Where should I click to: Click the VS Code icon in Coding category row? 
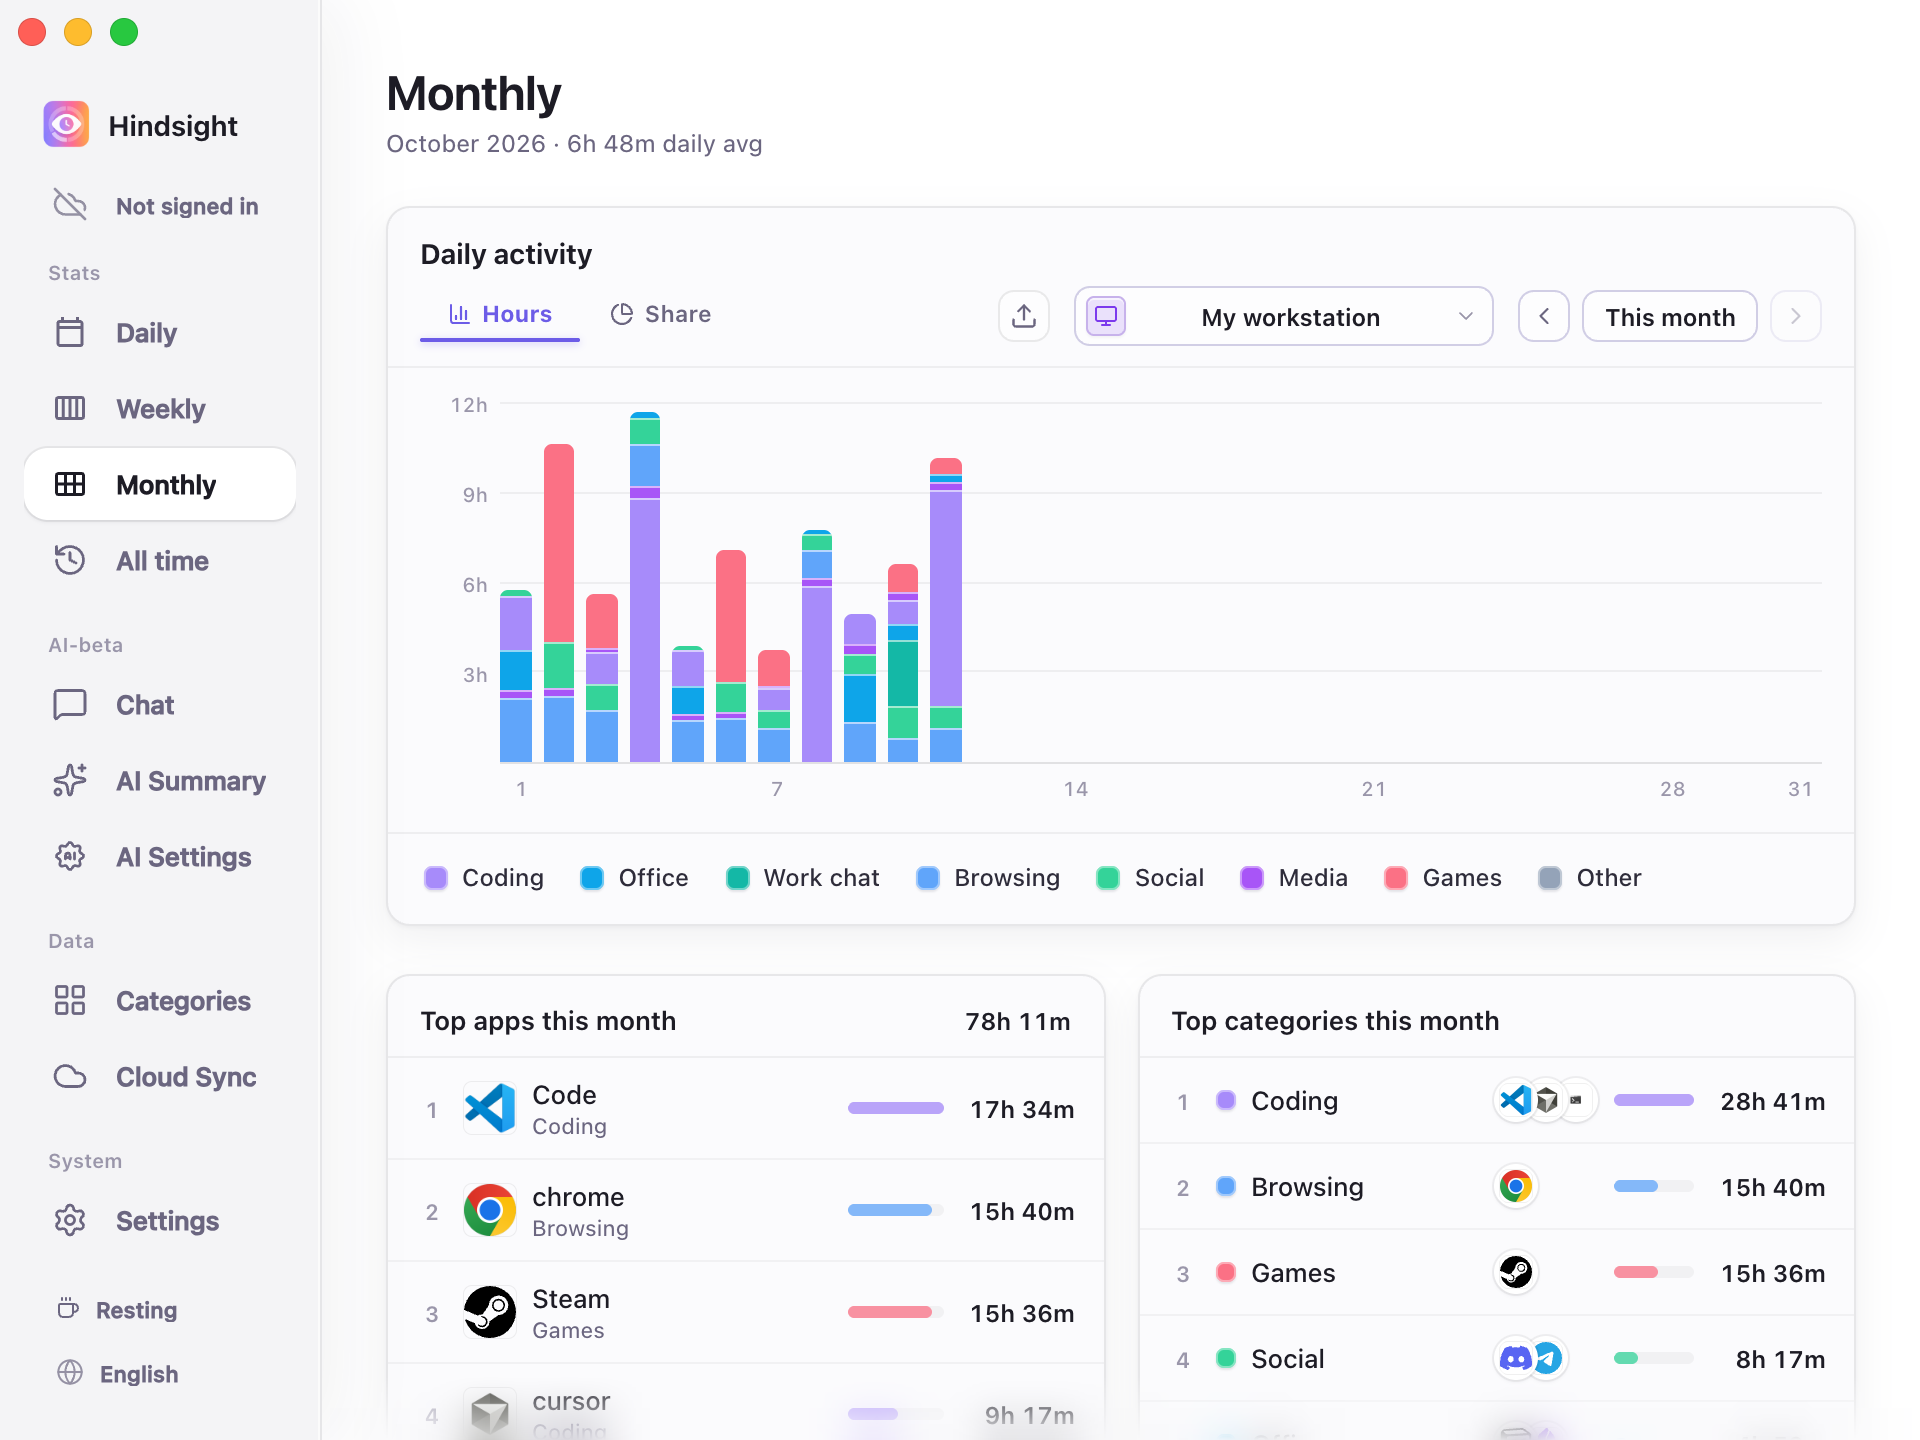coord(1516,1100)
